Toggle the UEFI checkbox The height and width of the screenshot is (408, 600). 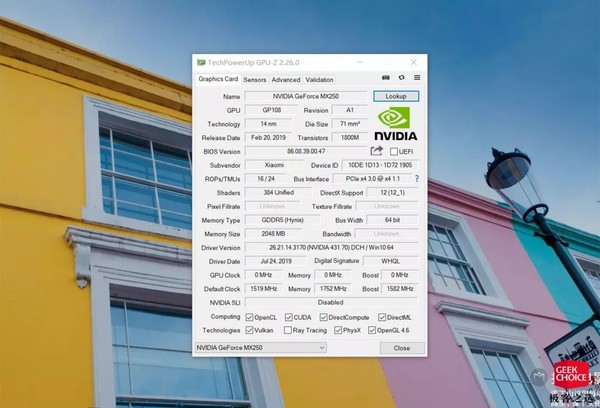pyautogui.click(x=394, y=152)
